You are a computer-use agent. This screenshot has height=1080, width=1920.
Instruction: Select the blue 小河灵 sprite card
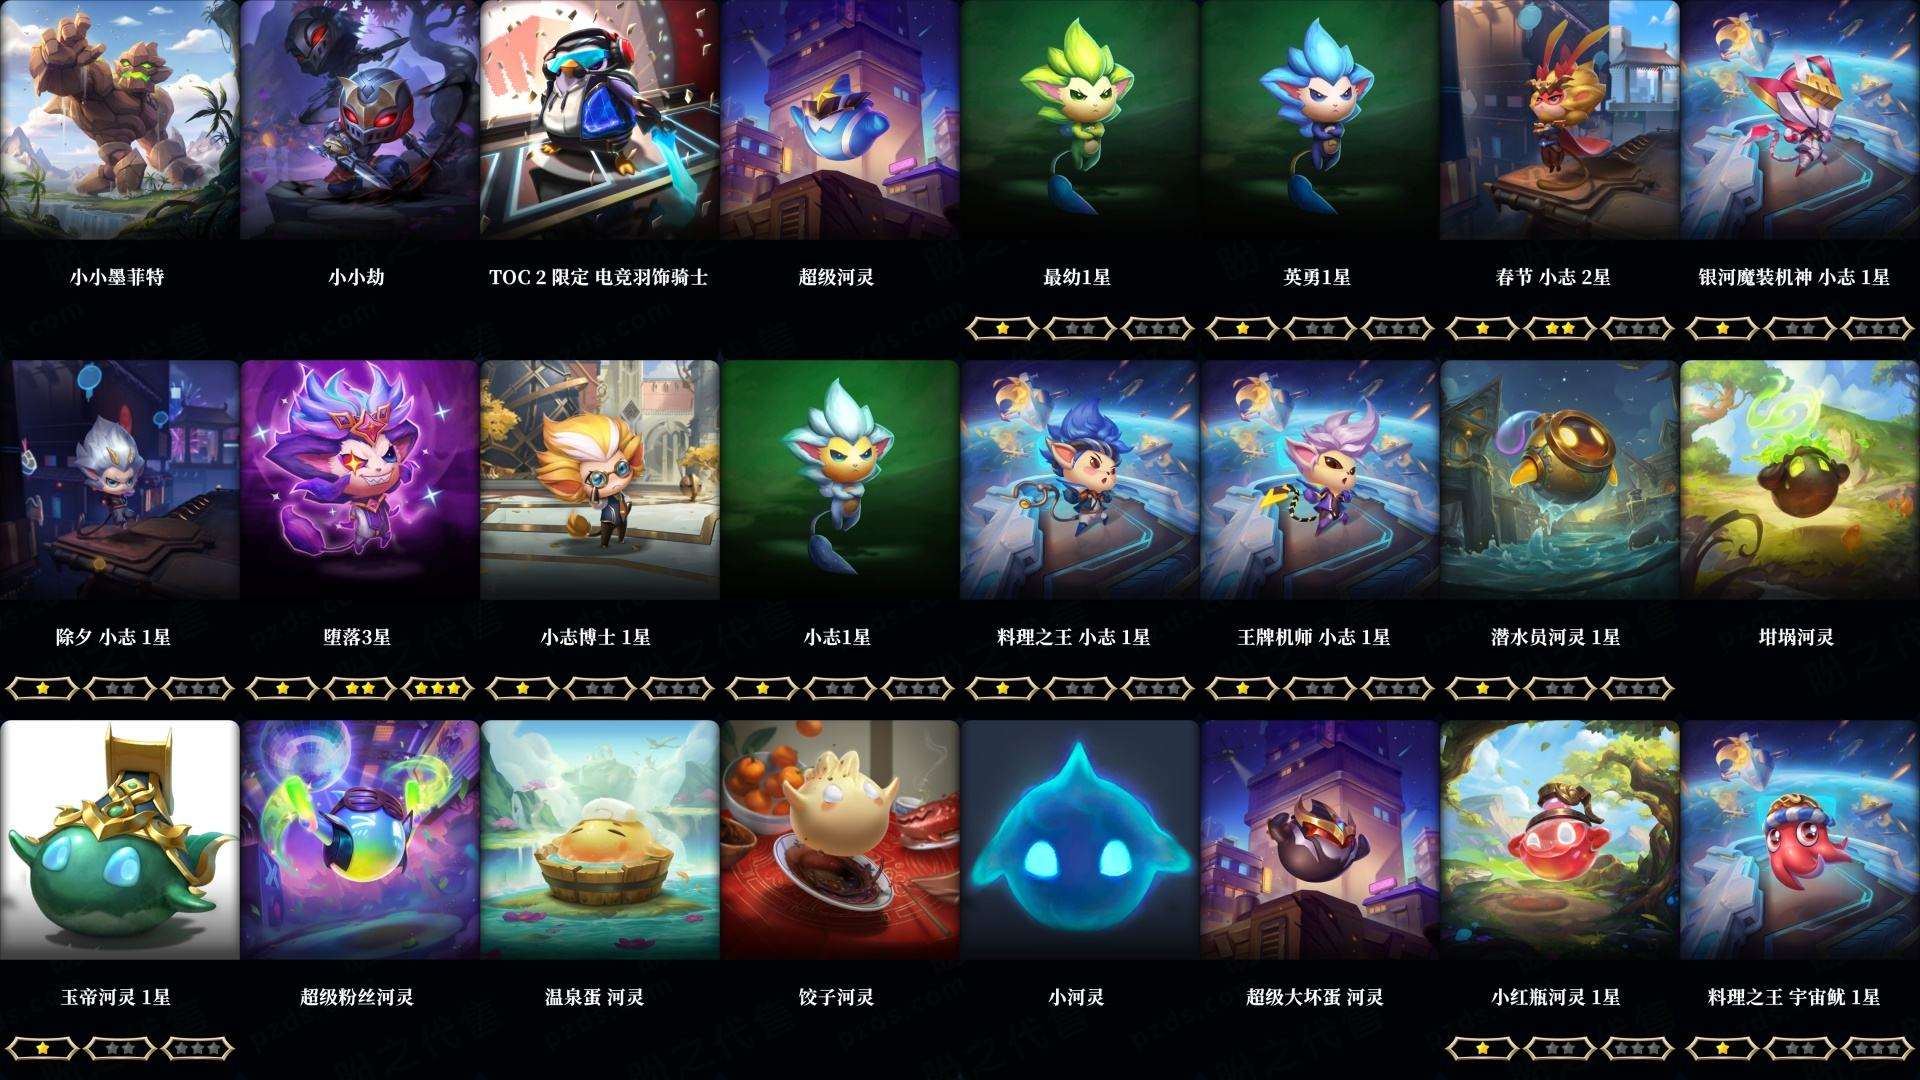pos(1079,840)
